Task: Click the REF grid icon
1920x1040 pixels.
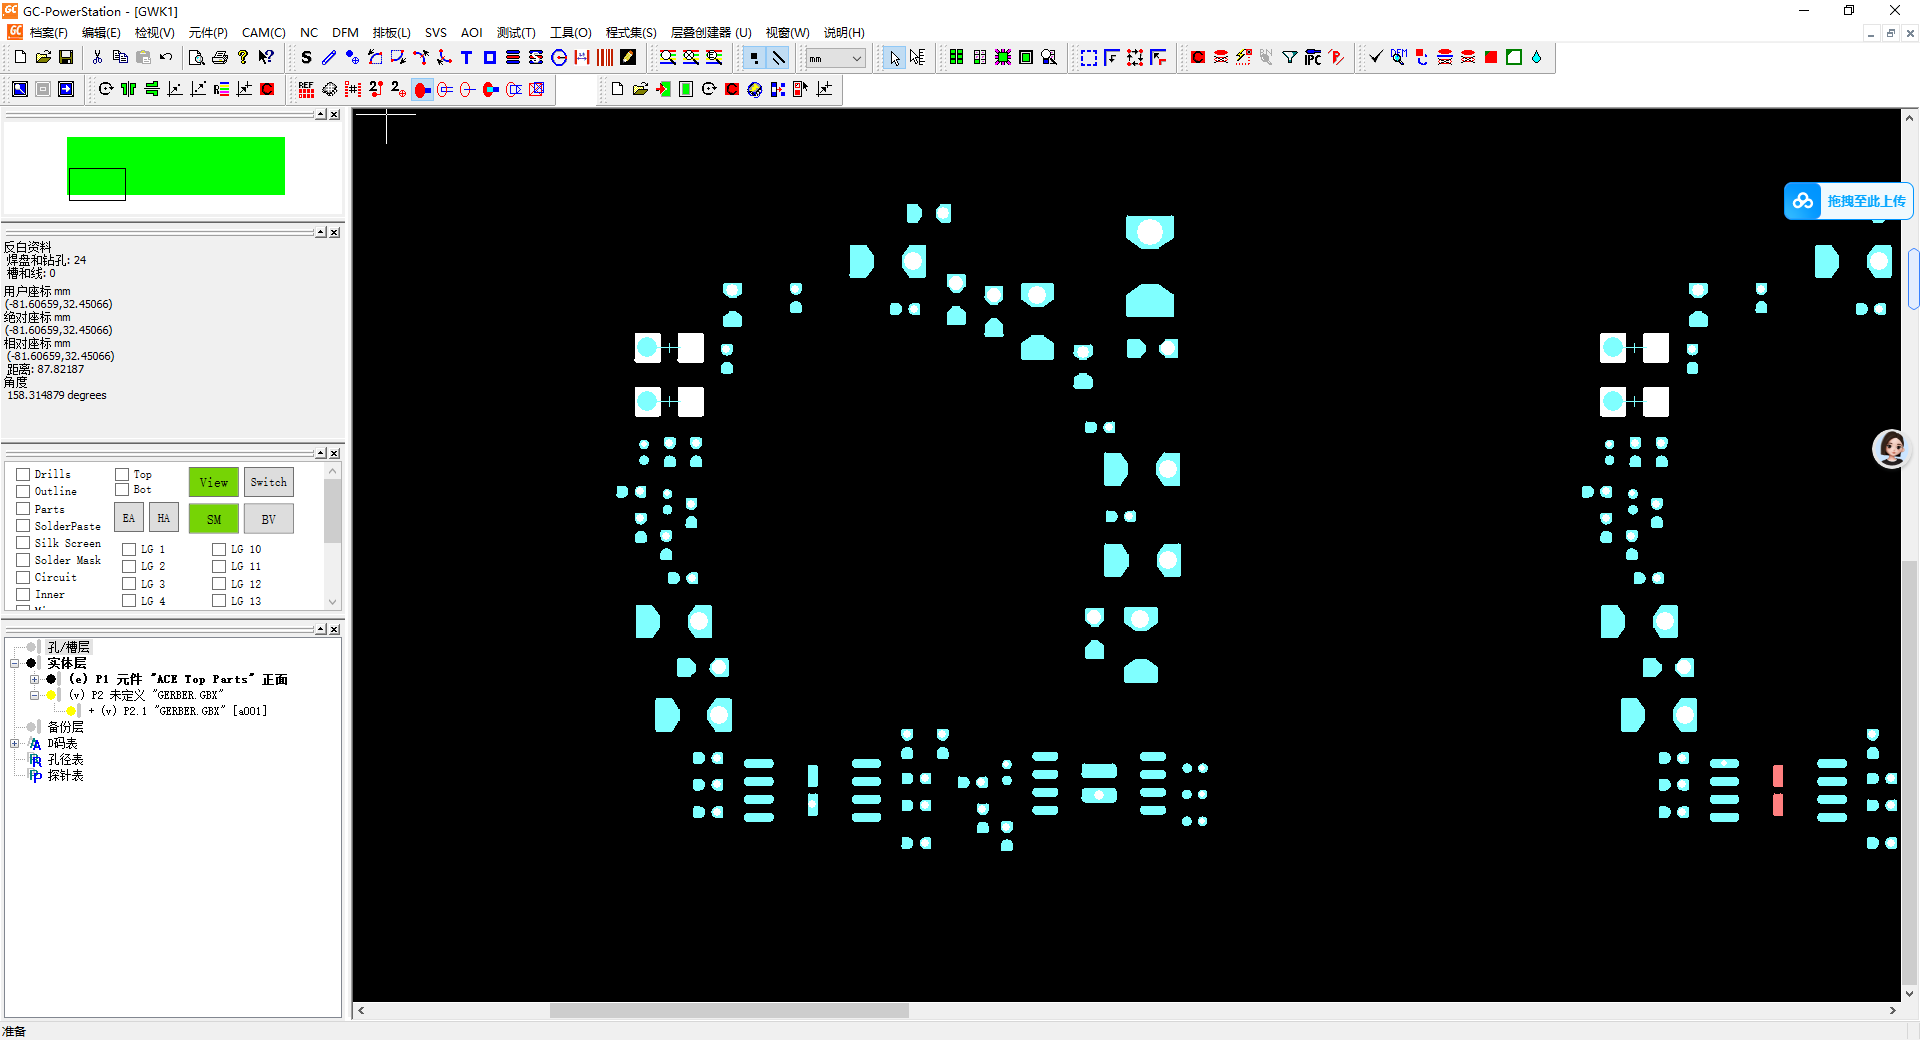Action: point(306,90)
